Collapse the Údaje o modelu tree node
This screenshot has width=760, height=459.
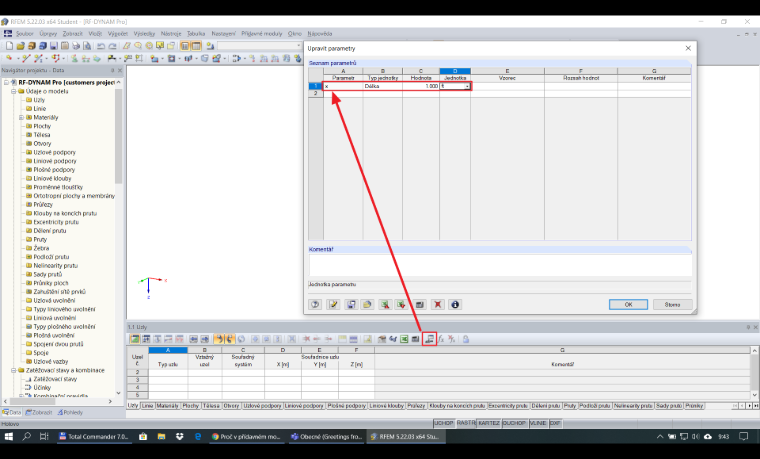pos(14,91)
